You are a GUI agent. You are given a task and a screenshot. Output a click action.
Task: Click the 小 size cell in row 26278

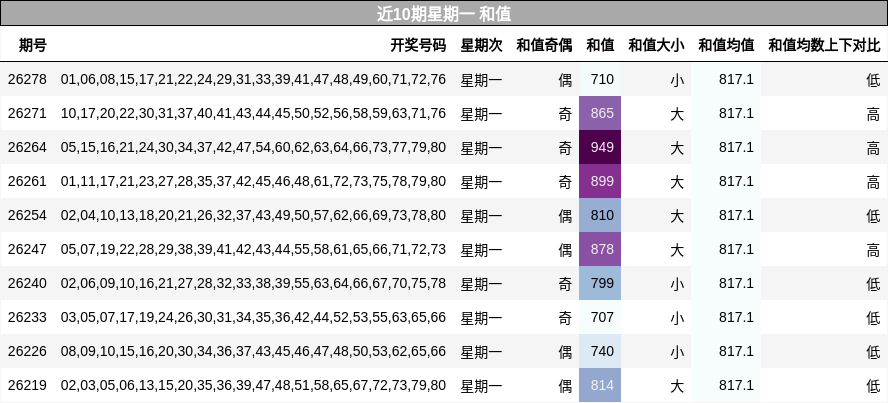[x=677, y=80]
